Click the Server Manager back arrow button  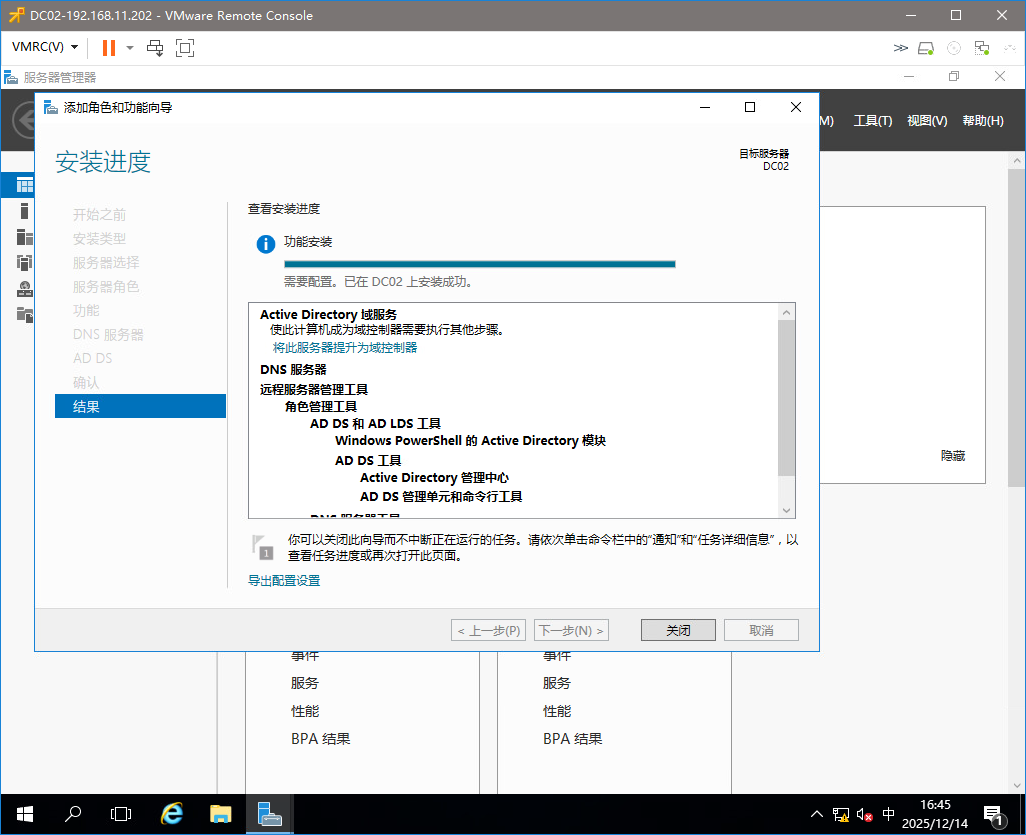[24, 121]
